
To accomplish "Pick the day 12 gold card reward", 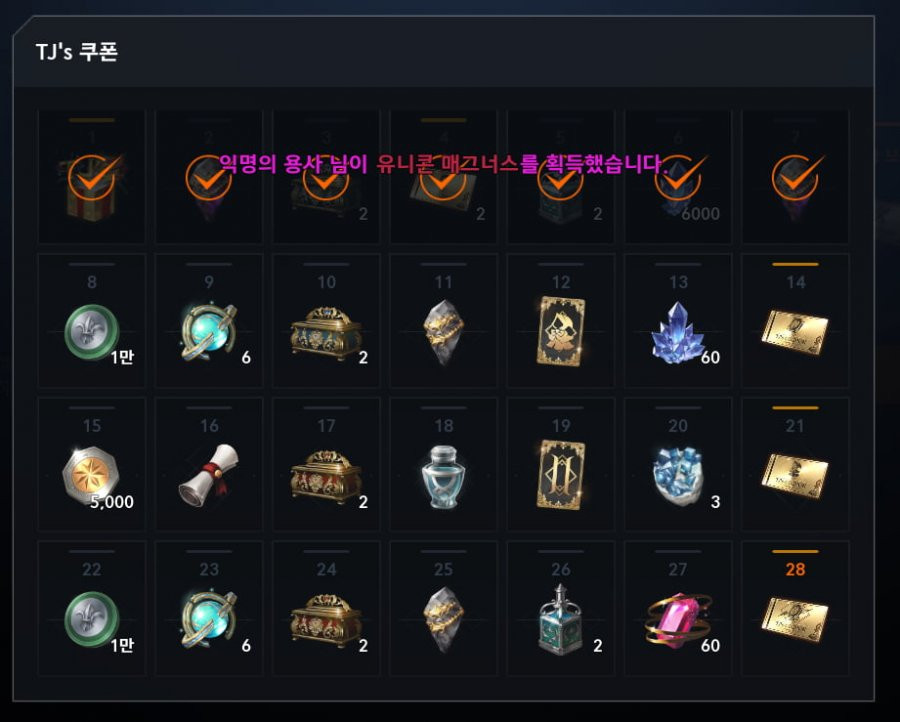I will coord(561,320).
